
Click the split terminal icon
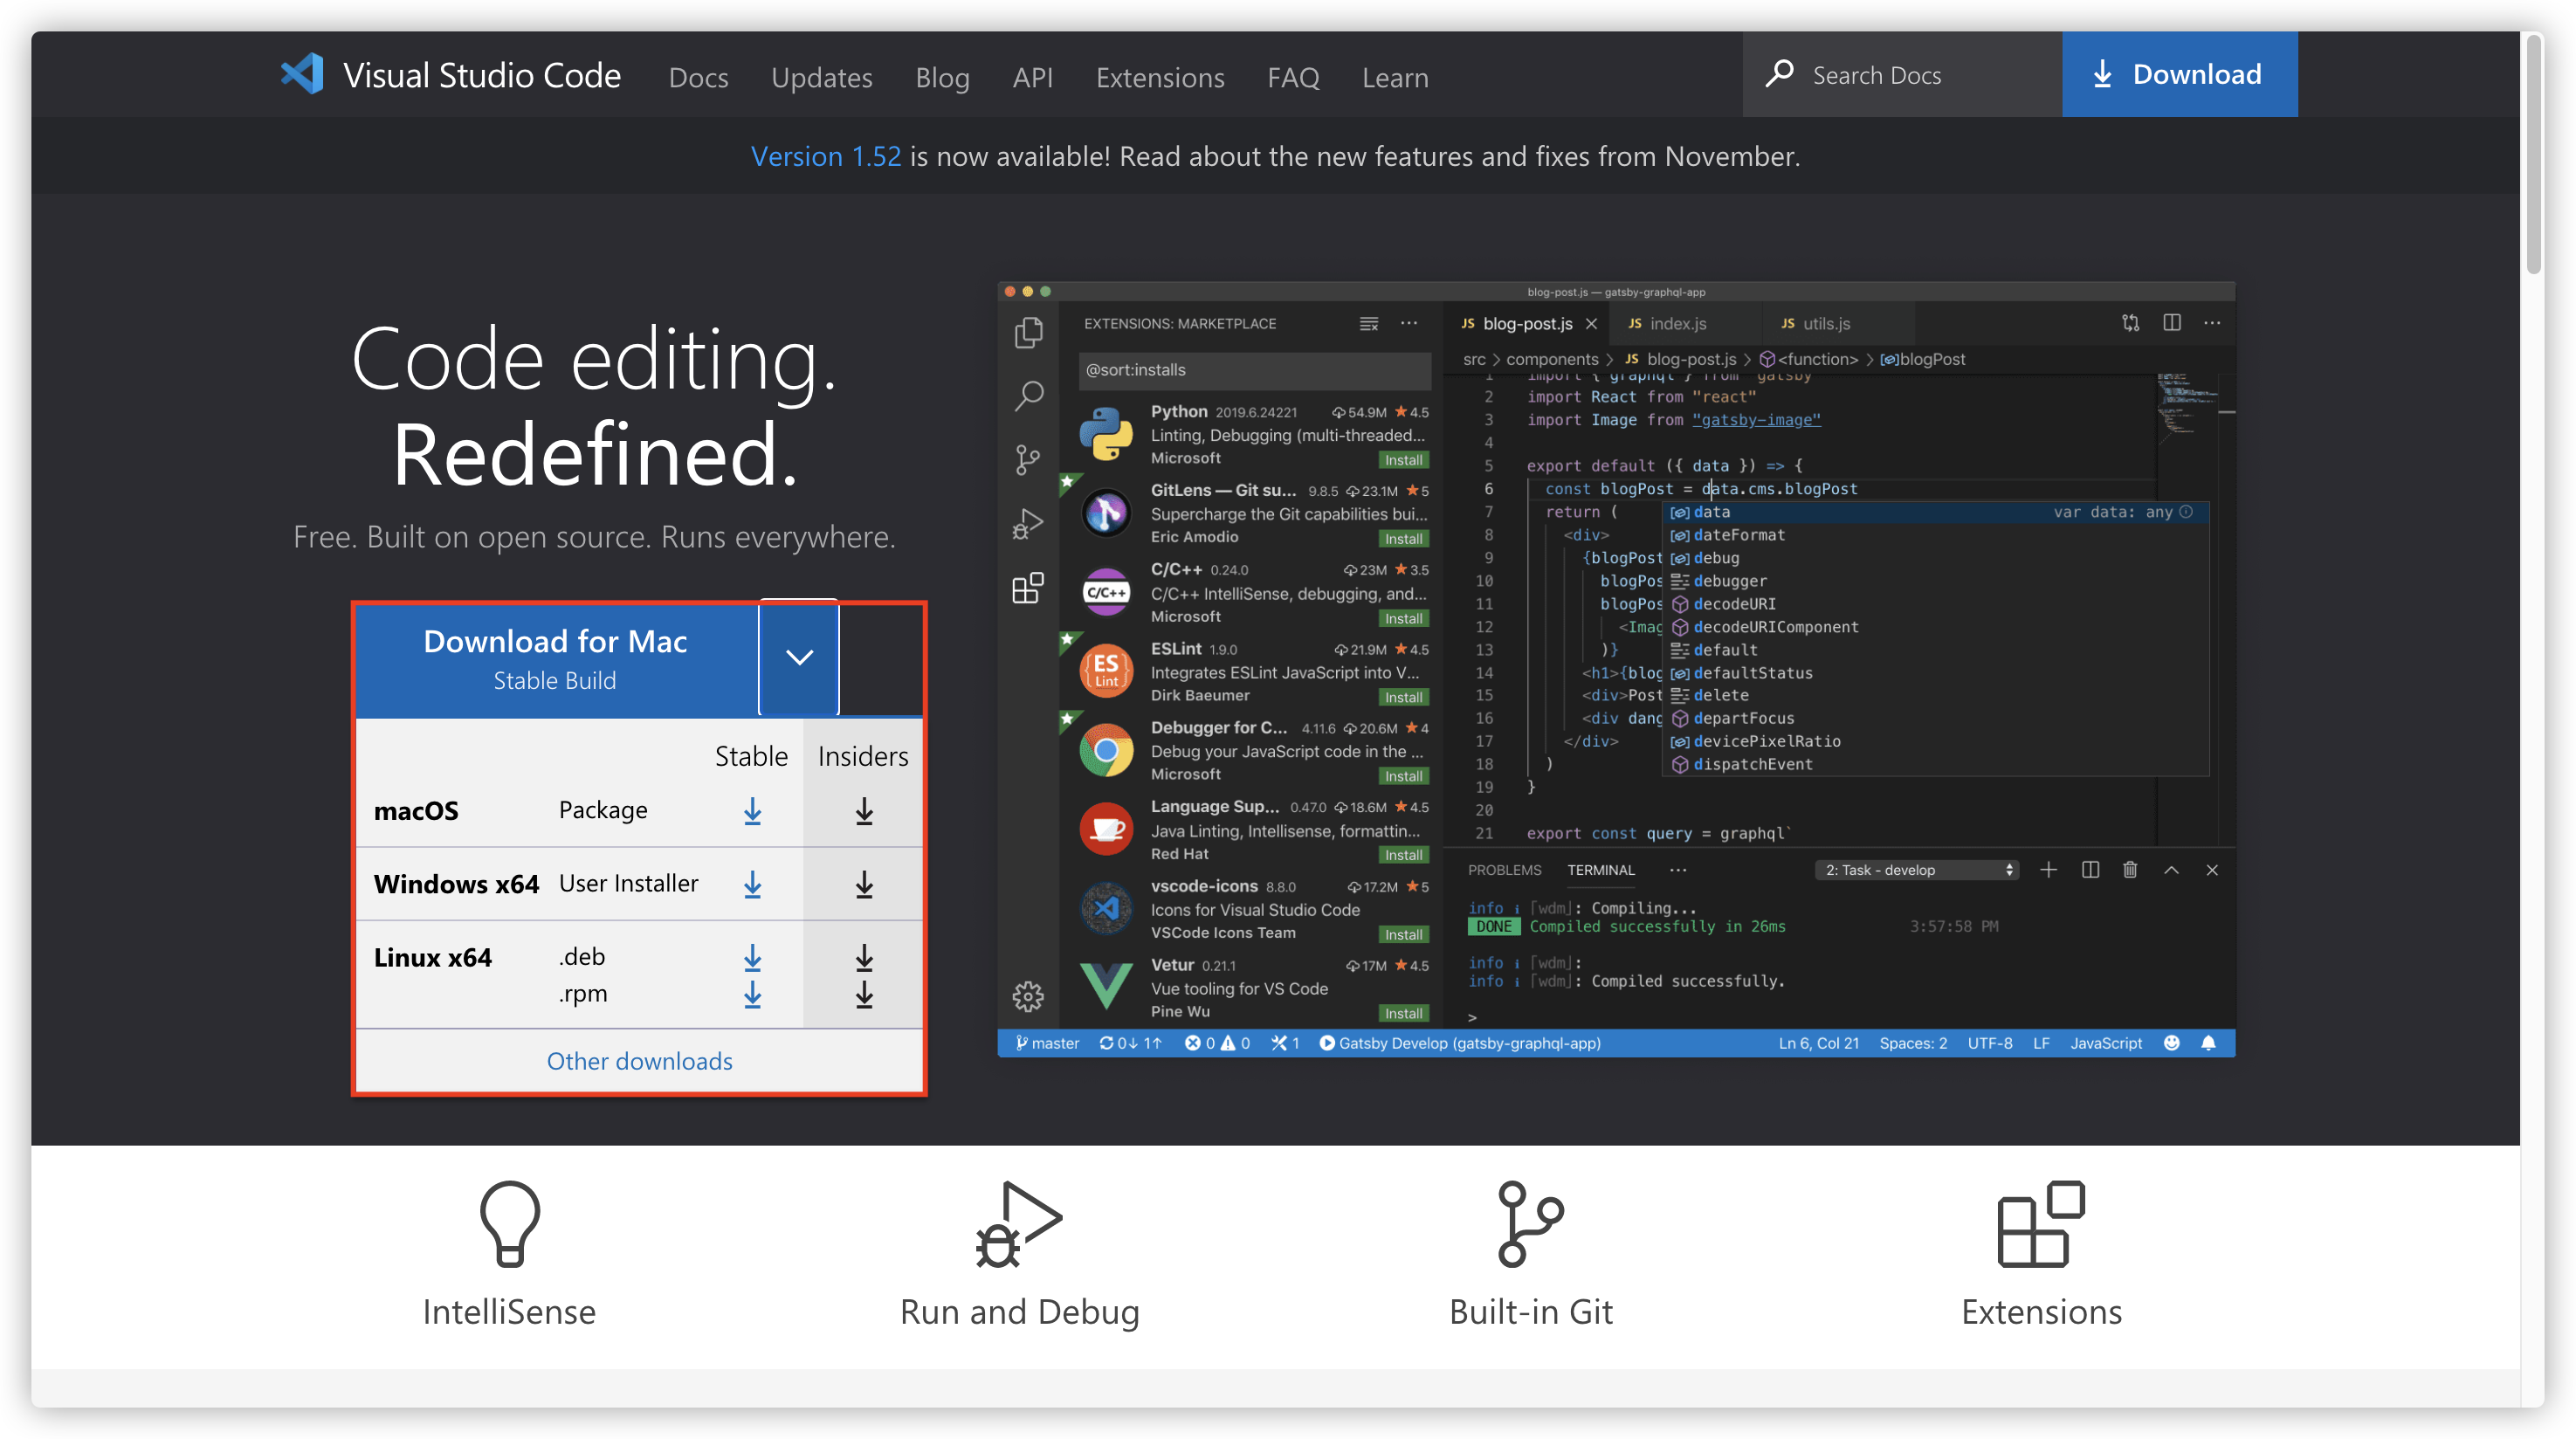2090,870
